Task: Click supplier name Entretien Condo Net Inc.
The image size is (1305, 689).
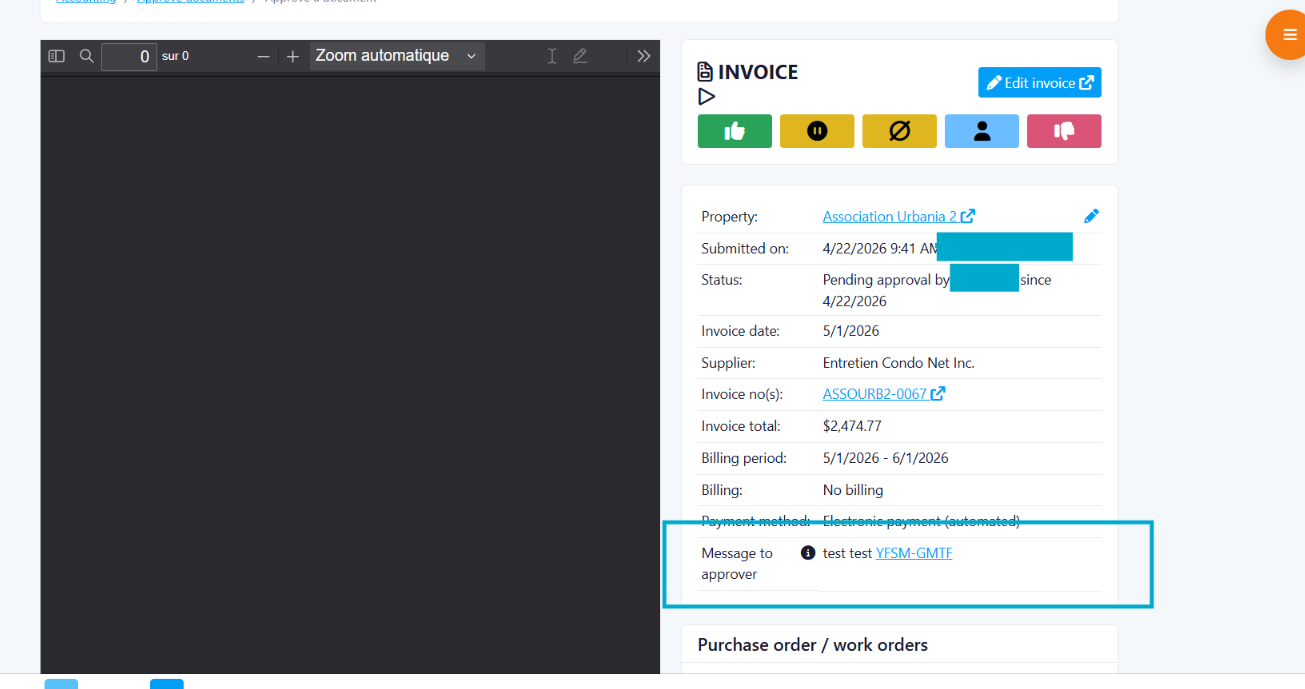Action: 898,363
